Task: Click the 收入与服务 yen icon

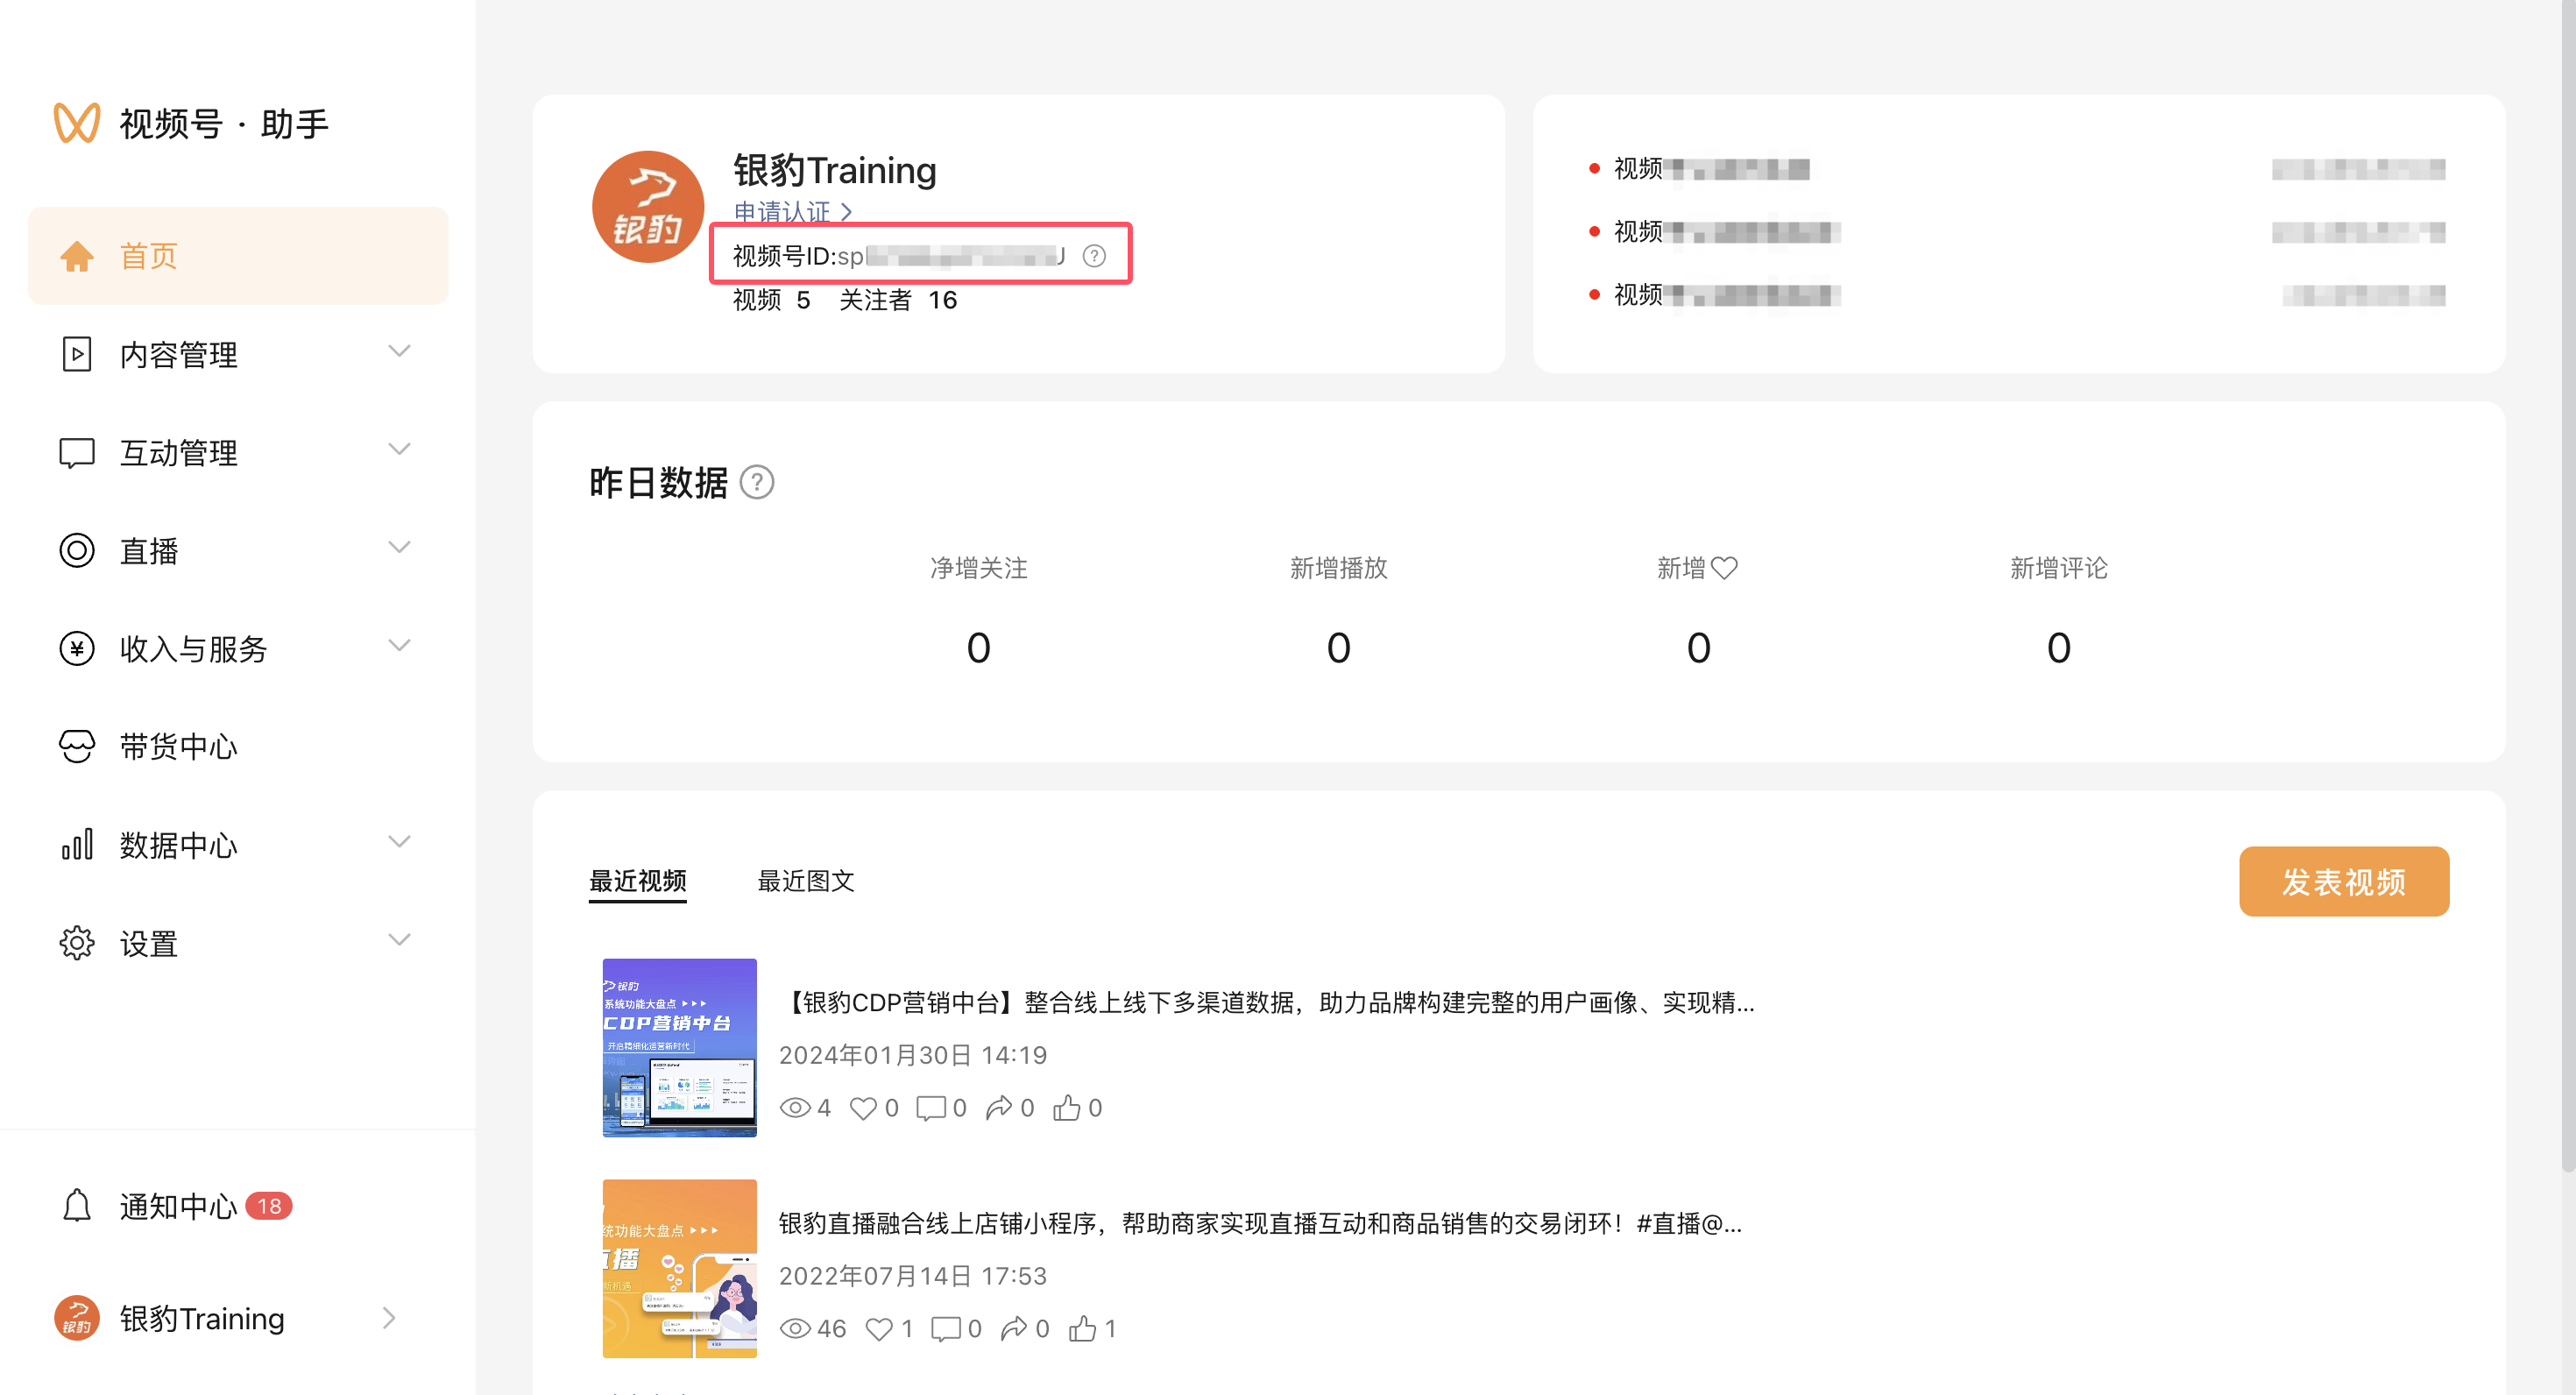Action: (77, 648)
